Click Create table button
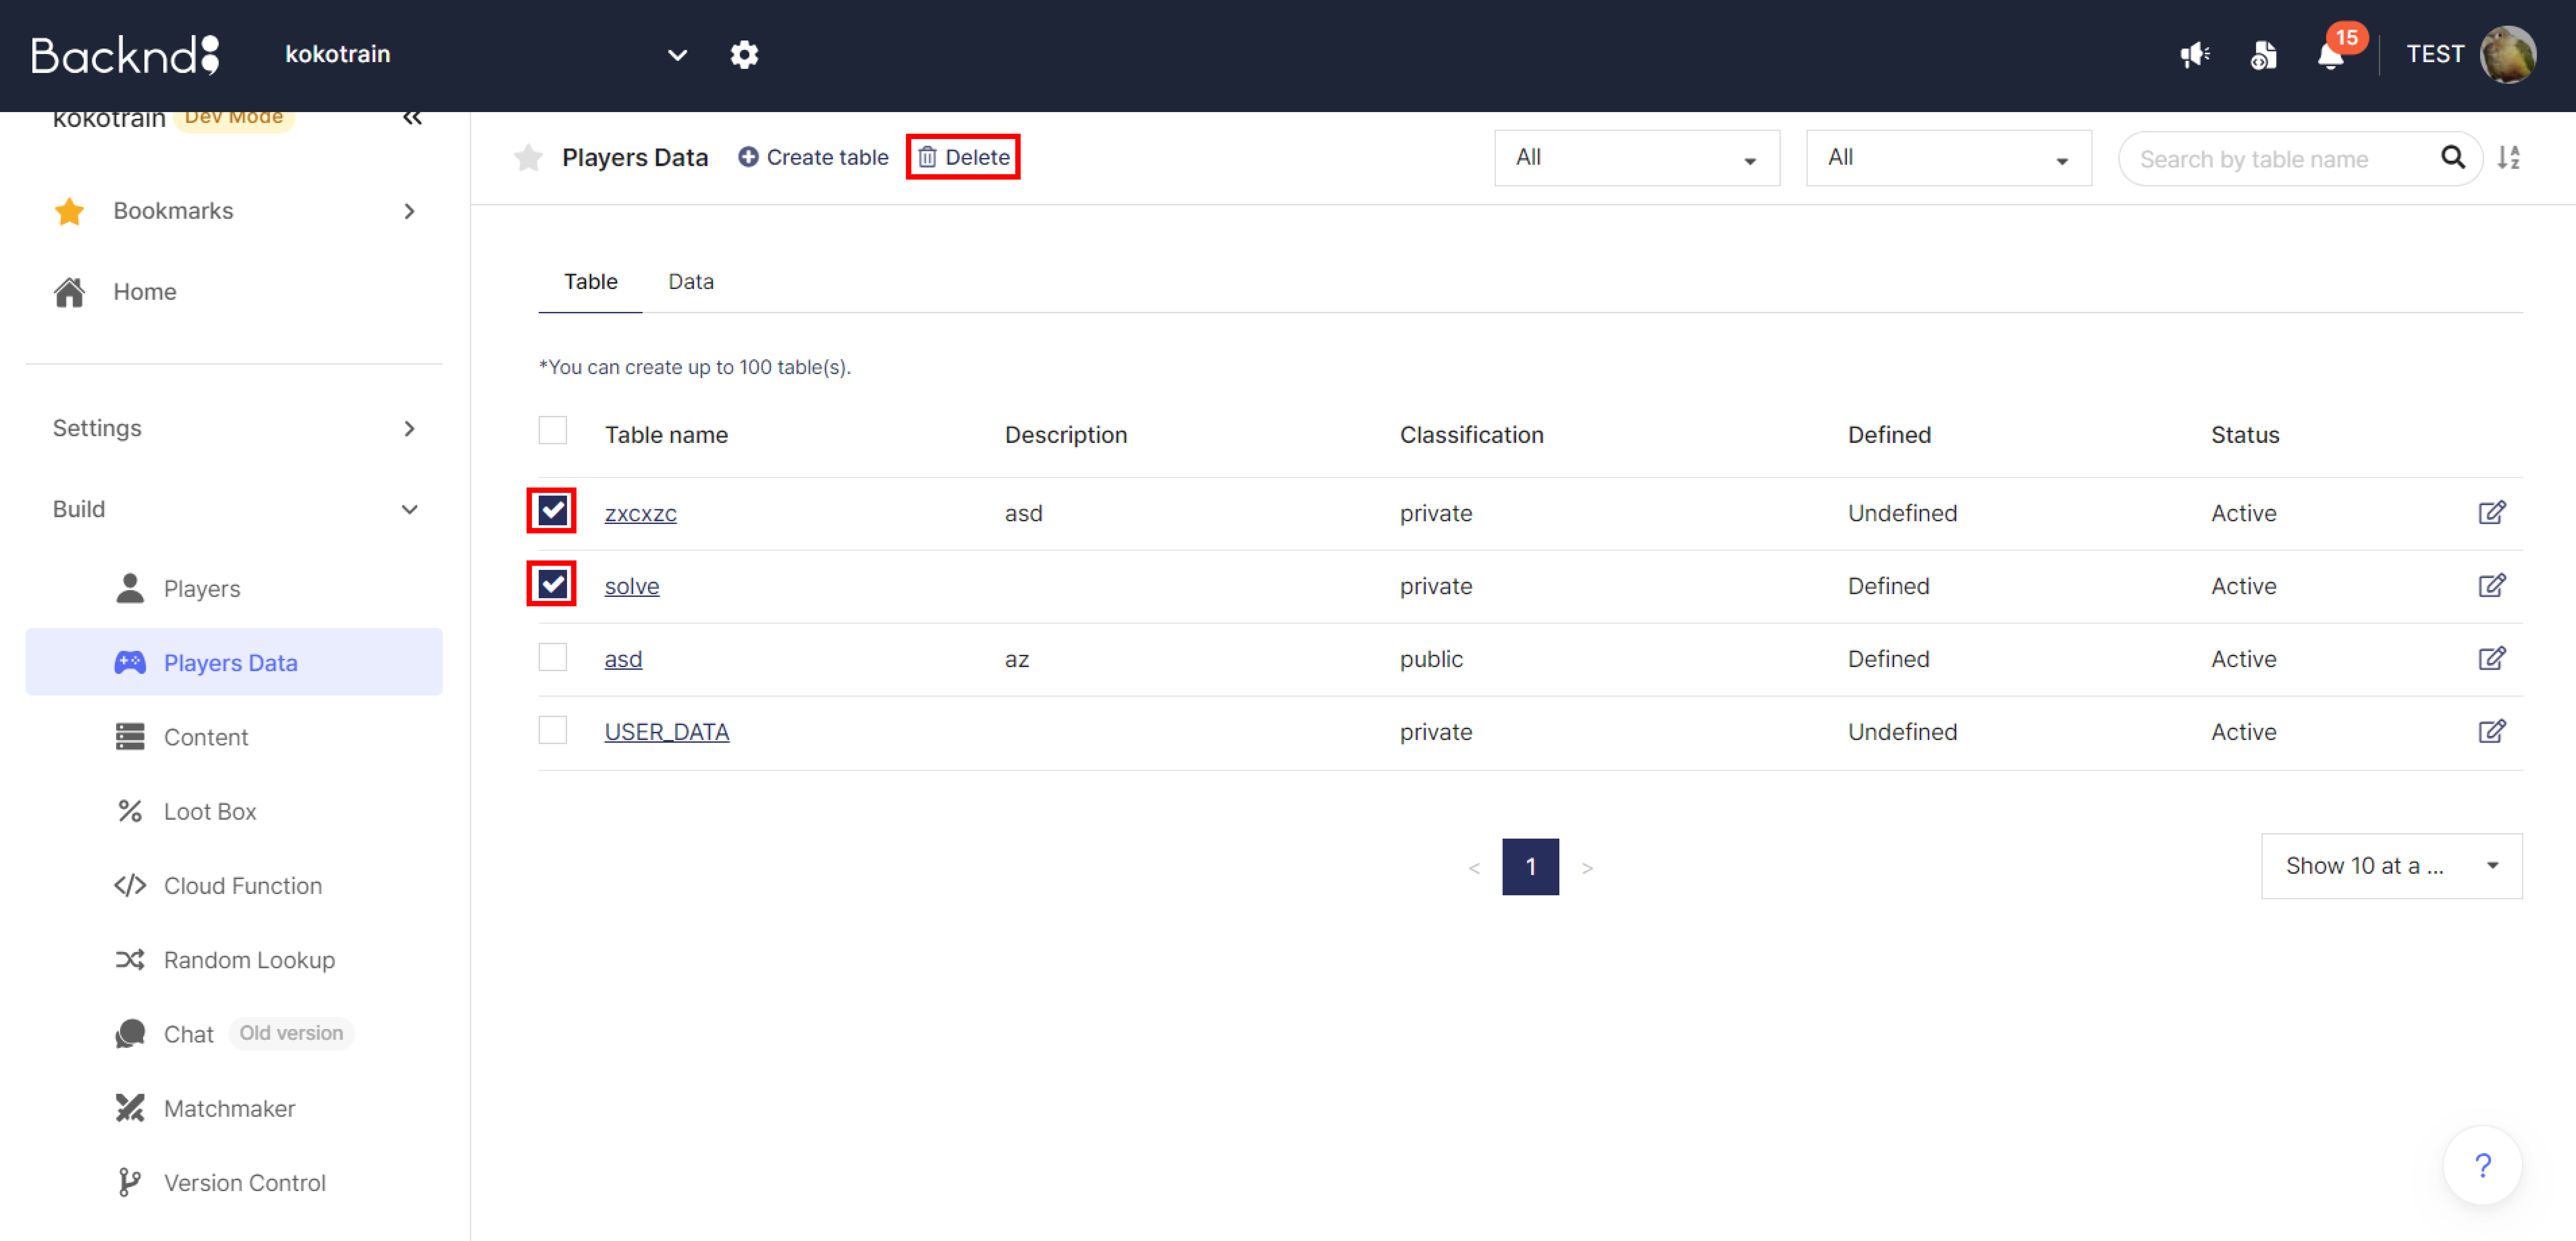Image resolution: width=2576 pixels, height=1241 pixels. coord(813,157)
